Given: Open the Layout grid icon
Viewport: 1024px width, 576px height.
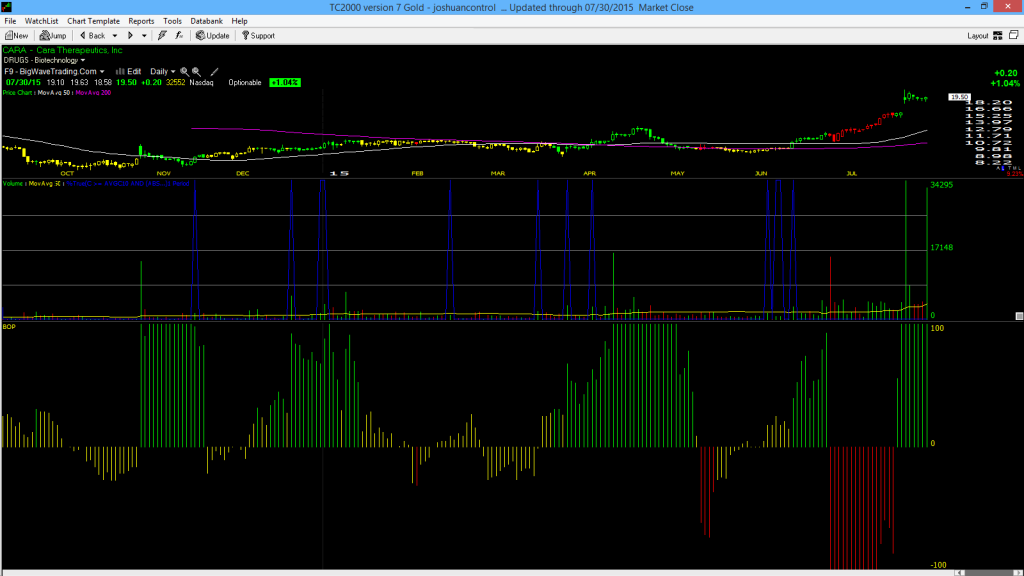Looking at the screenshot, I should coord(997,36).
